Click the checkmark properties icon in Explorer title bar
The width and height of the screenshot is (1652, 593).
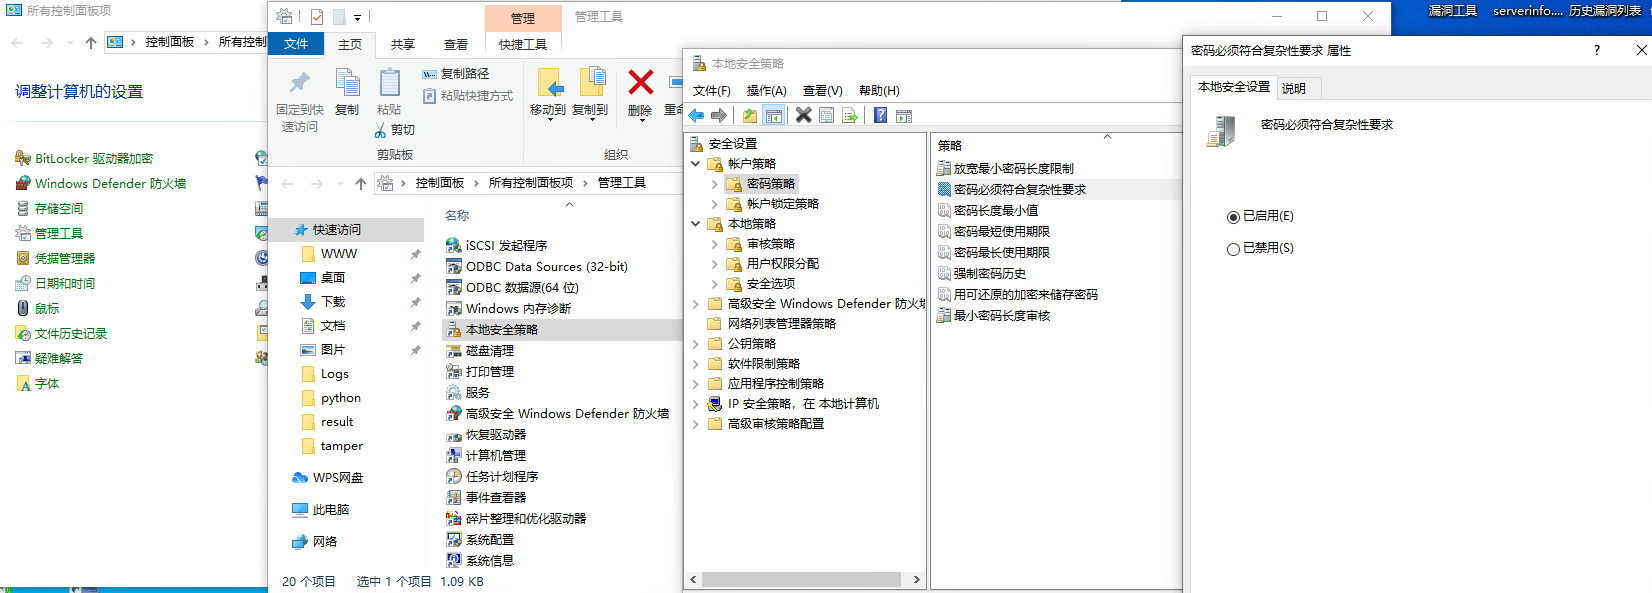pyautogui.click(x=317, y=16)
